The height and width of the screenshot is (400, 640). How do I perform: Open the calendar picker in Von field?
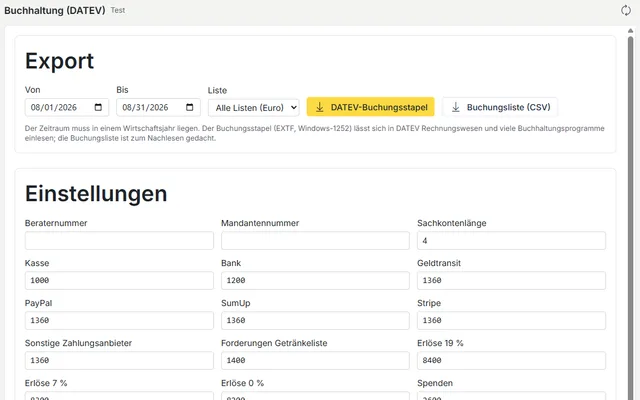pyautogui.click(x=98, y=107)
